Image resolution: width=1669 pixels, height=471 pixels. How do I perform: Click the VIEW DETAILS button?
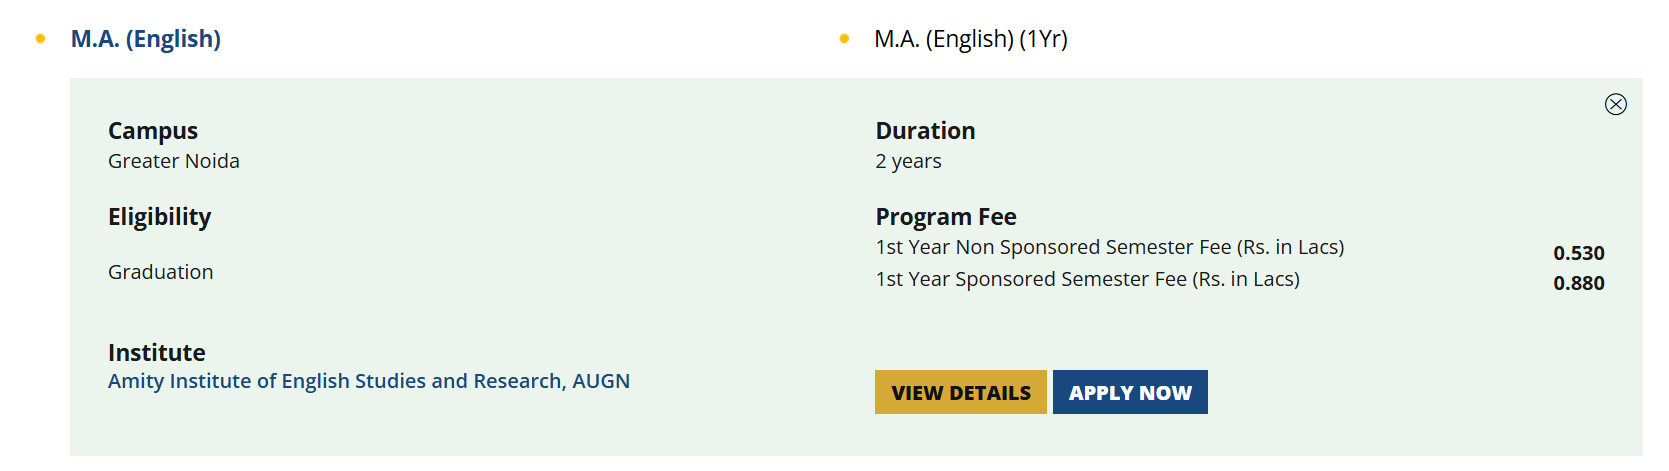tap(960, 392)
